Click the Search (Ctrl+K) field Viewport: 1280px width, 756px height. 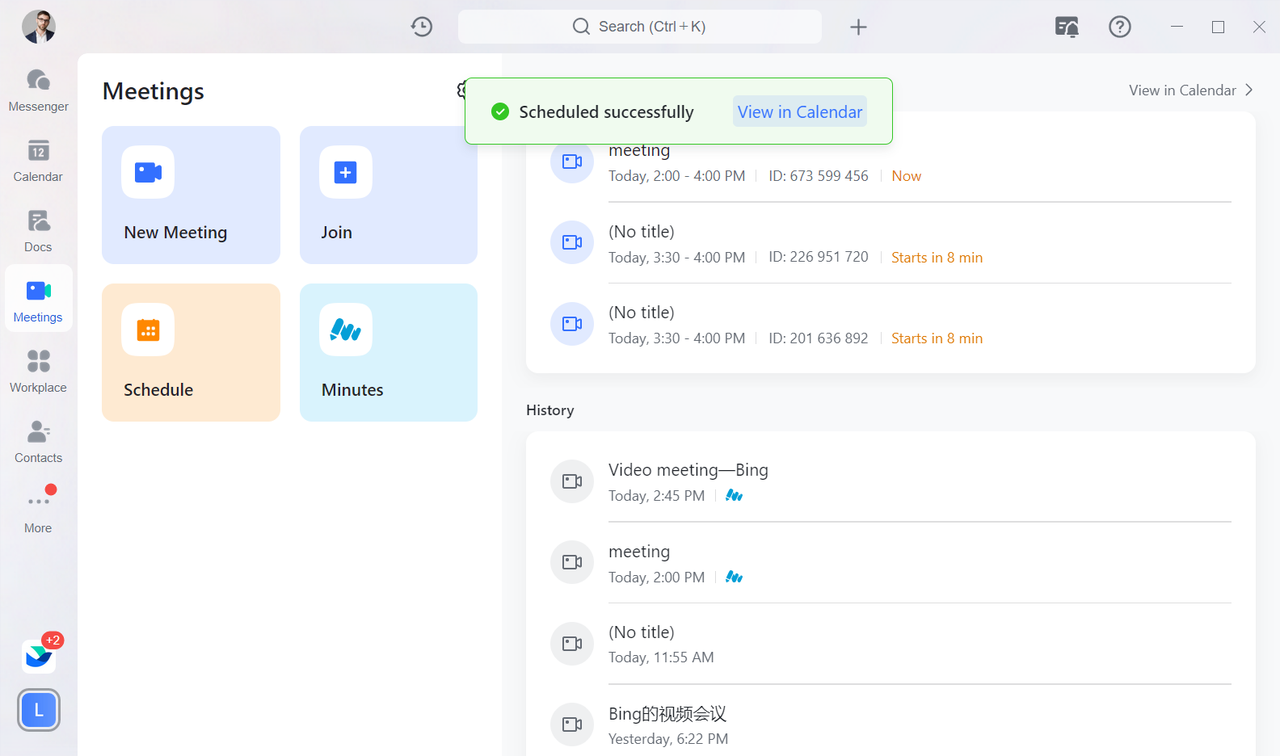639,27
